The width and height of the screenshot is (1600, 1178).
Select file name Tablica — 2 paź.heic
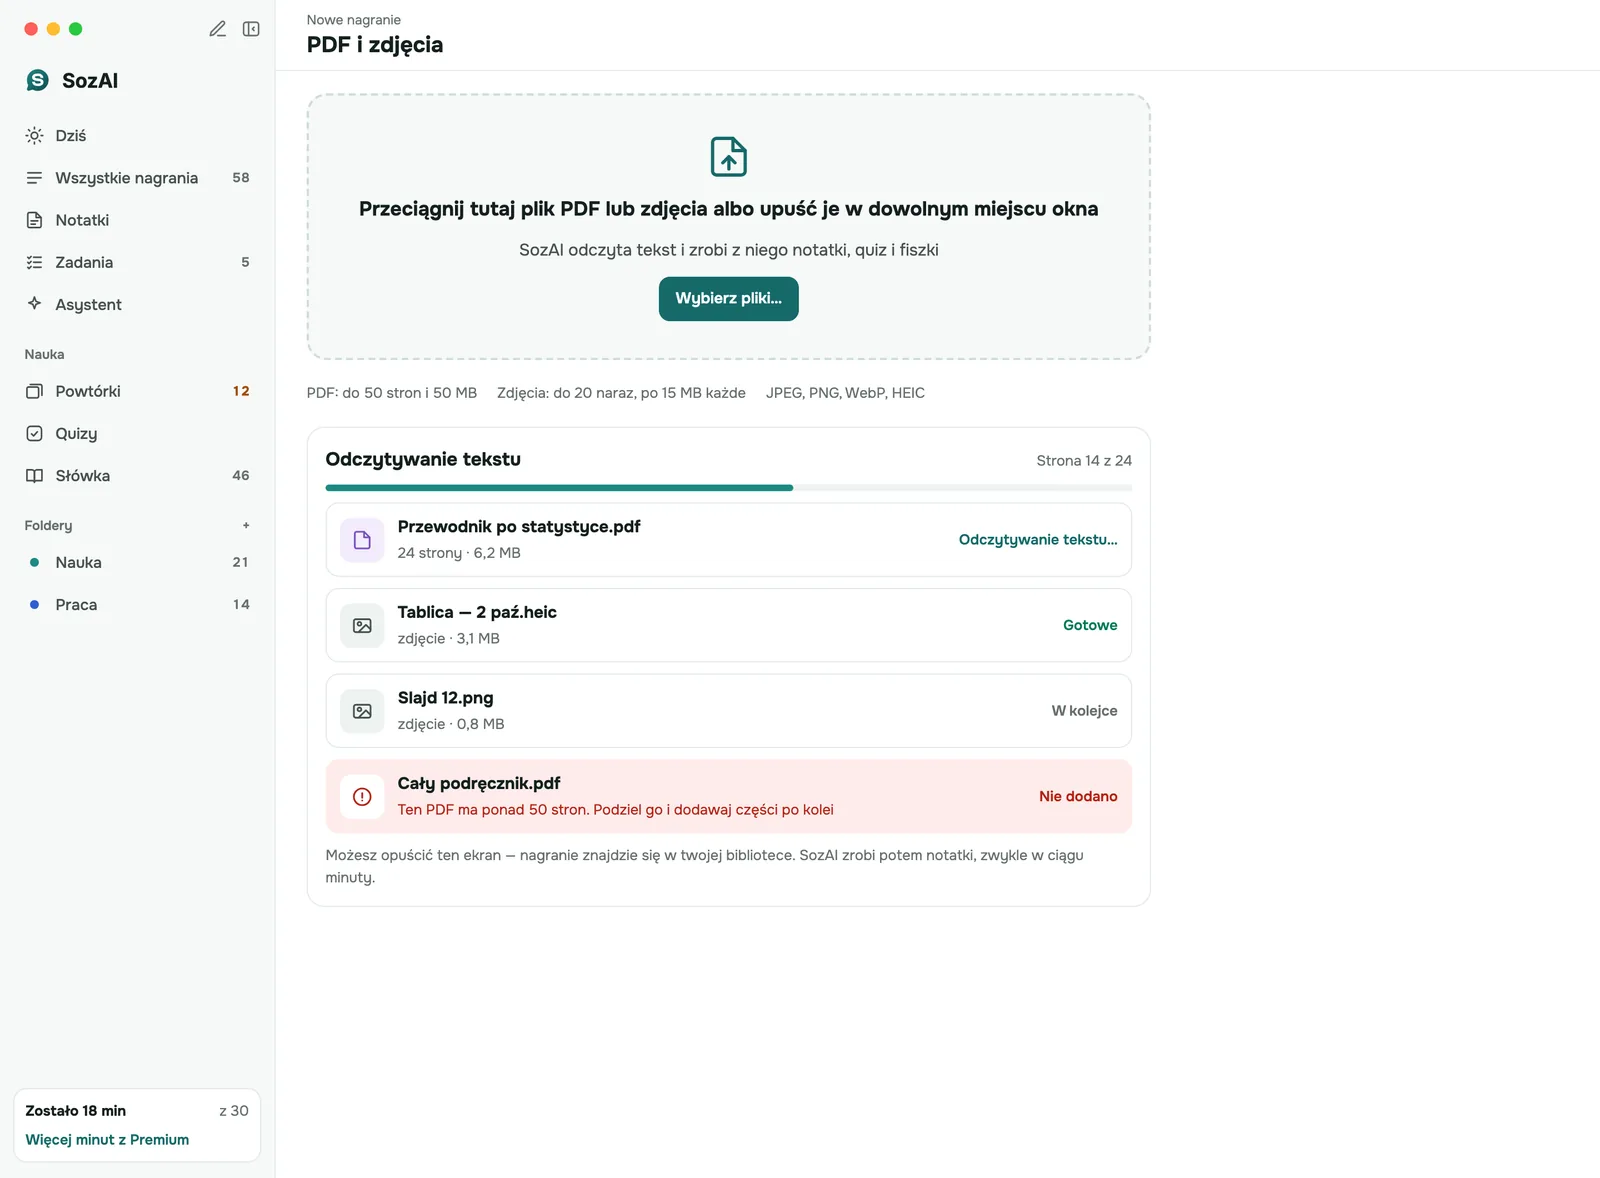(x=477, y=612)
